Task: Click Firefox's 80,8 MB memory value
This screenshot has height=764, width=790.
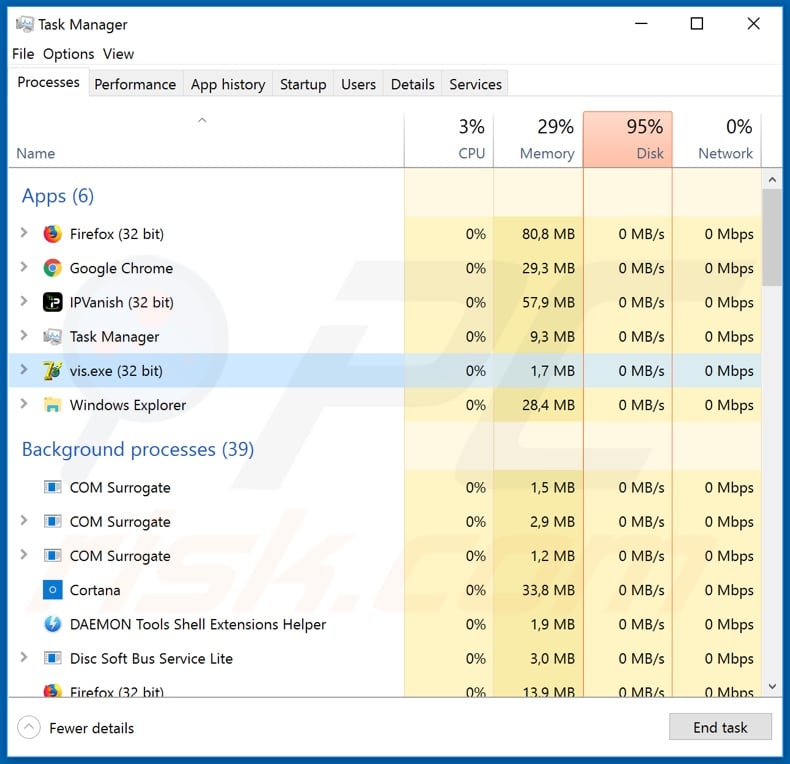Action: (x=548, y=234)
